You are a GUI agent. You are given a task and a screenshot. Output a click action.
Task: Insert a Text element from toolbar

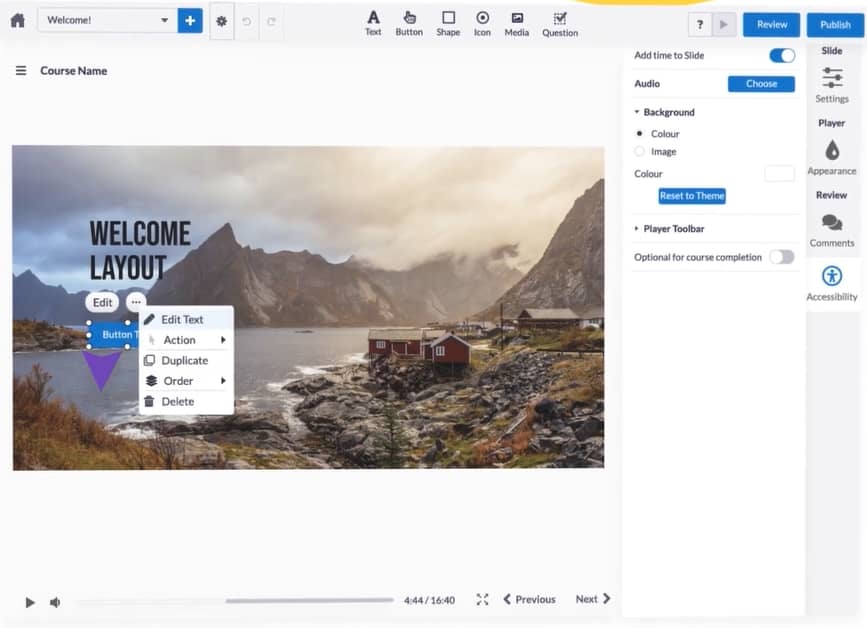tap(373, 23)
